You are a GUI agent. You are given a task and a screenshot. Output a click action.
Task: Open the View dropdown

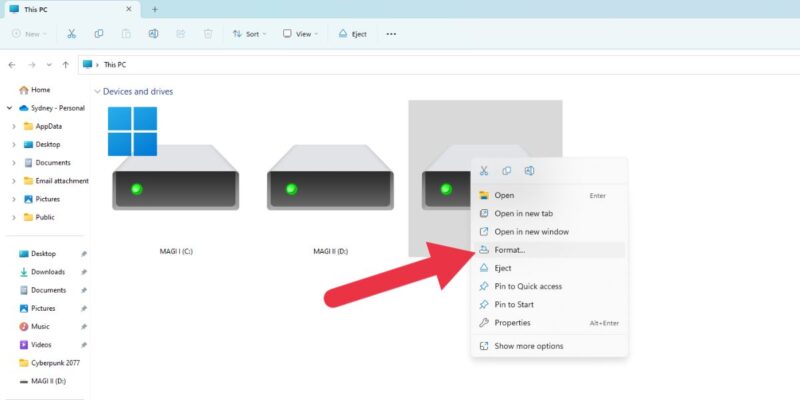(x=301, y=34)
